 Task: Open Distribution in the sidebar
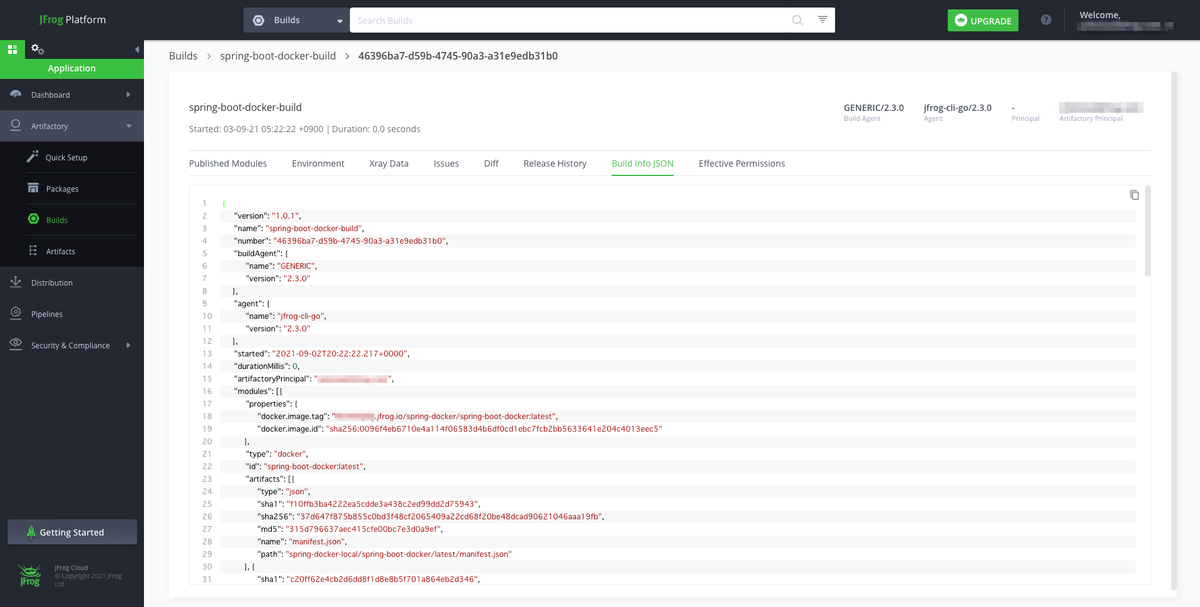[x=52, y=283]
